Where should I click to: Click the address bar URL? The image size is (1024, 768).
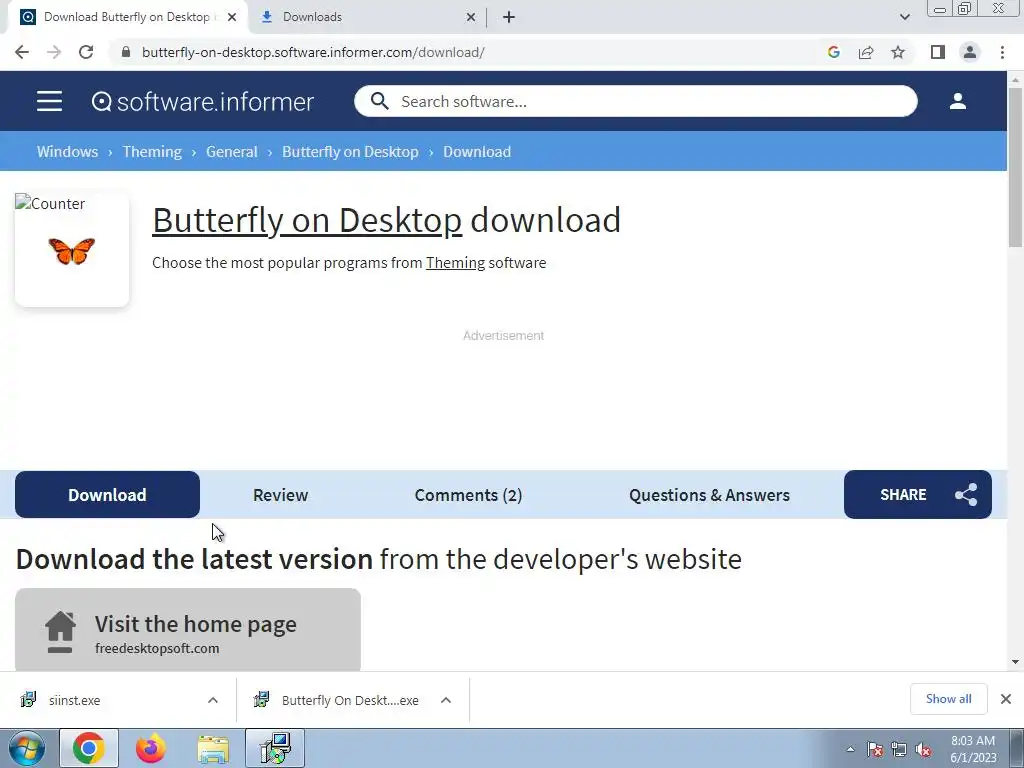click(313, 52)
